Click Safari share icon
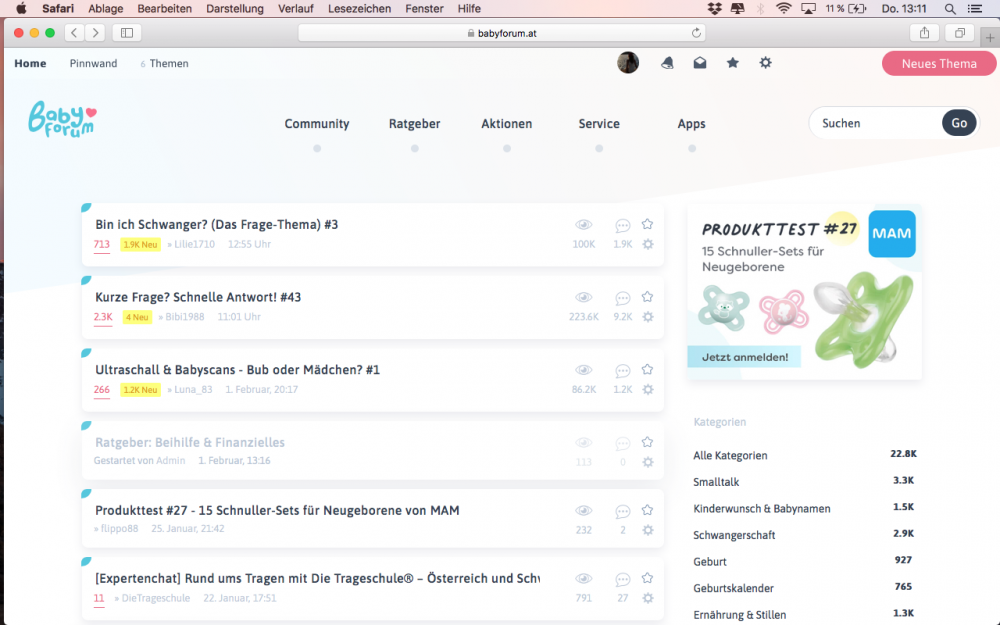1000x625 pixels. 924,33
